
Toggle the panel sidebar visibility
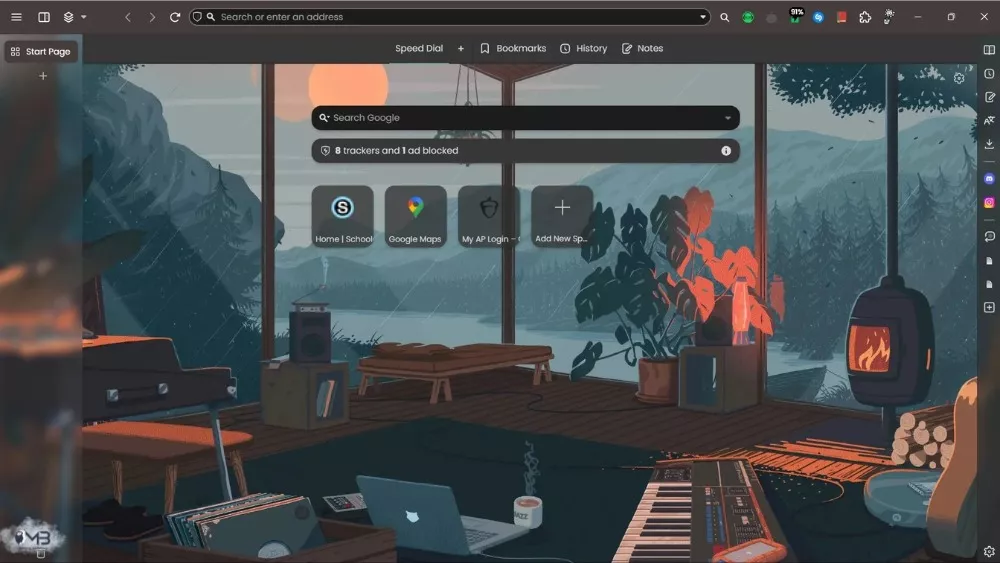(44, 17)
